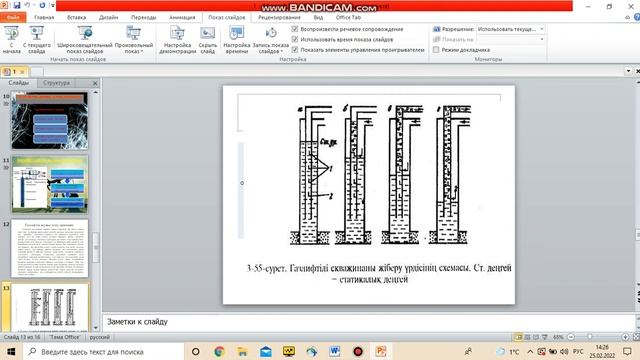
Task: Open File Explorer from the taskbar
Action: click(242, 351)
